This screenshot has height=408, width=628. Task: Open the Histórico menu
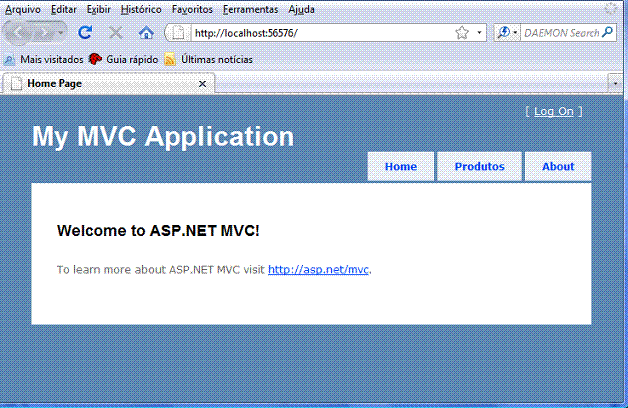tap(141, 9)
